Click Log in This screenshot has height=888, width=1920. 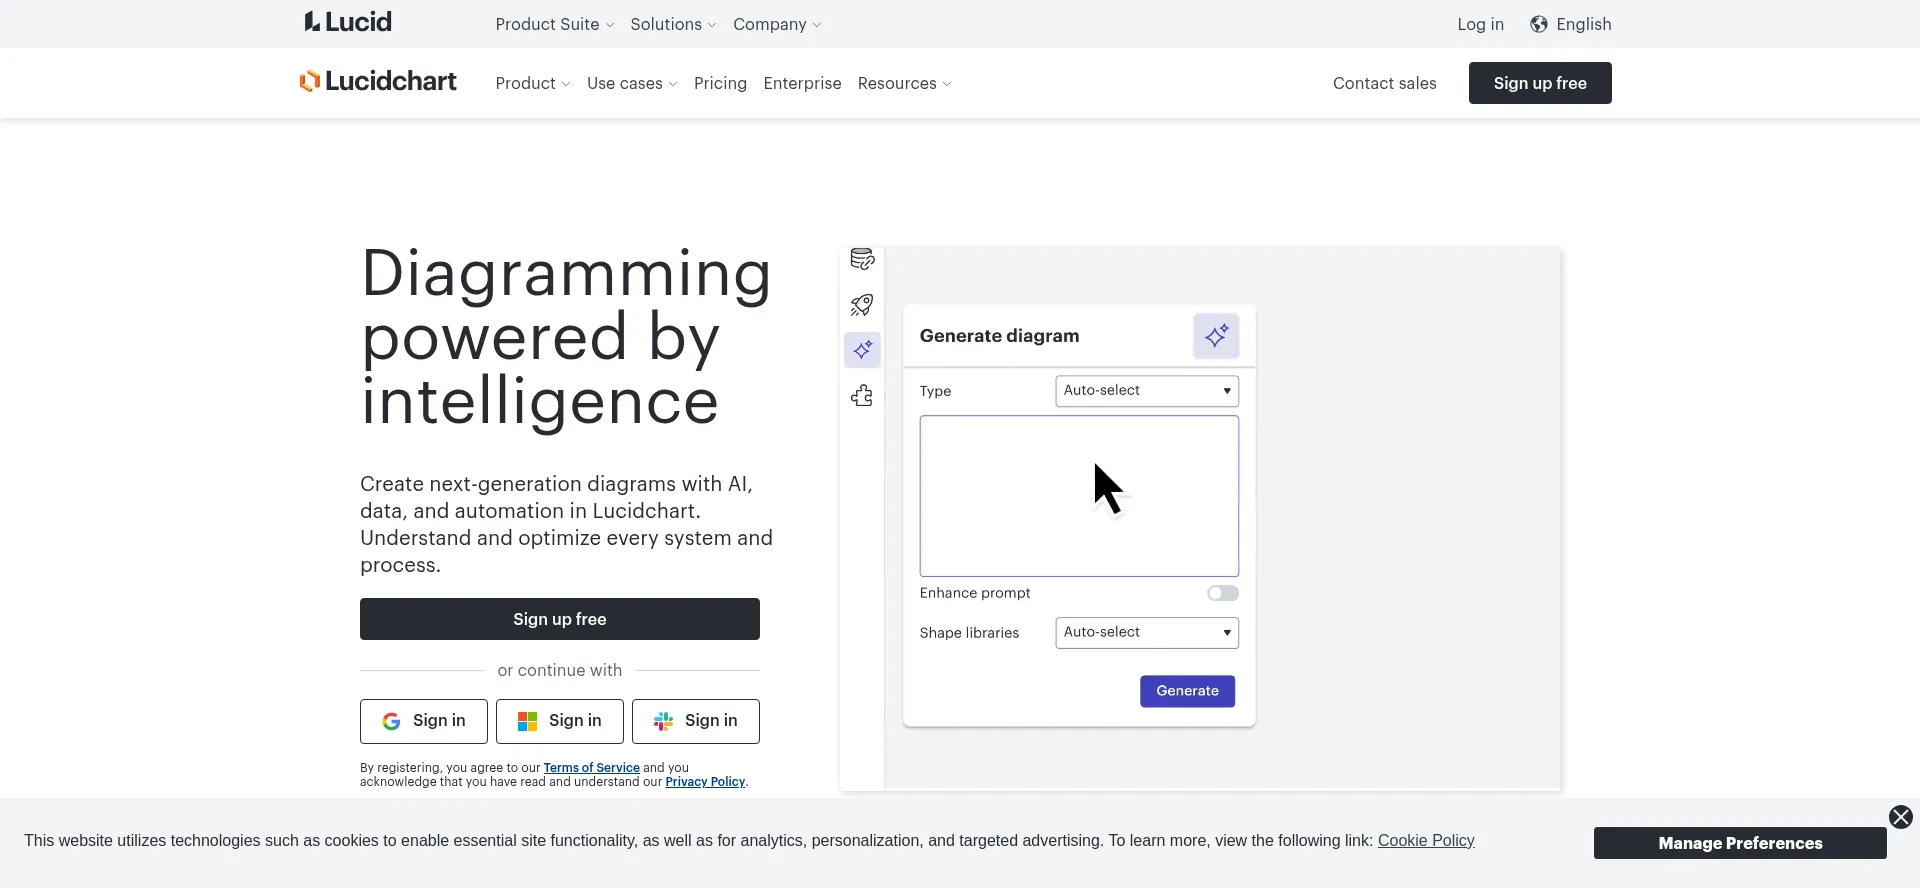(1480, 24)
